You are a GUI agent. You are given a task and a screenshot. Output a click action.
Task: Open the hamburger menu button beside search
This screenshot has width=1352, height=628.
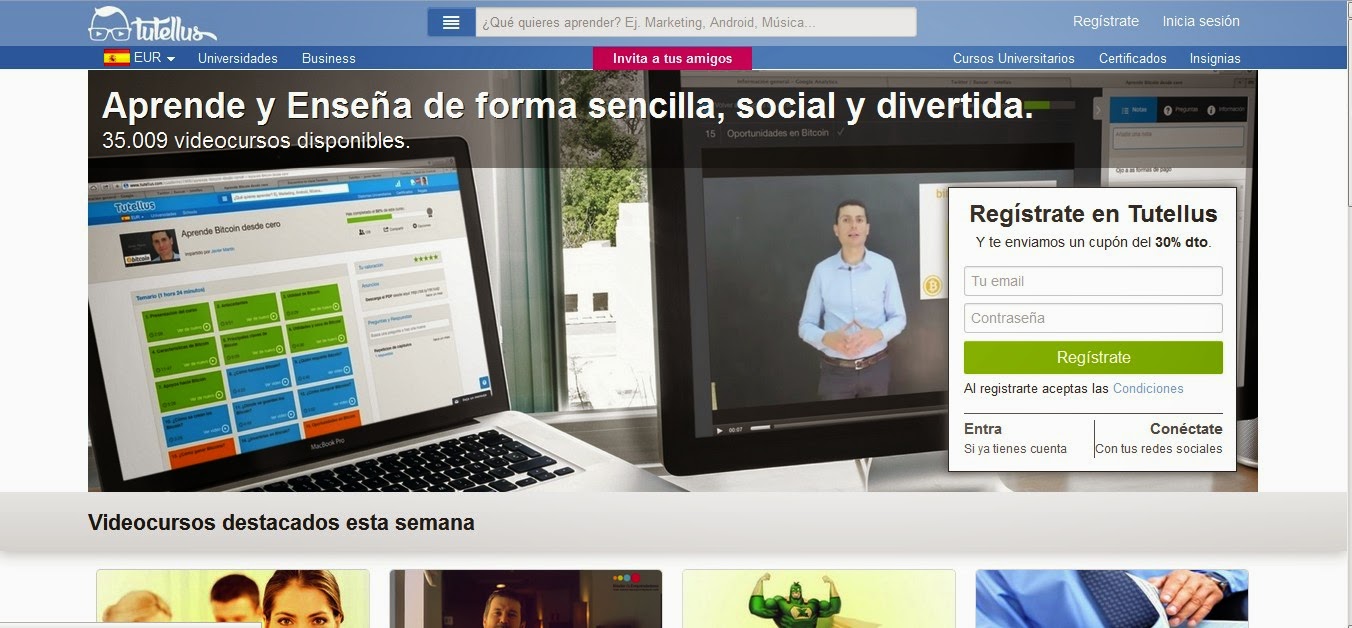coord(451,22)
